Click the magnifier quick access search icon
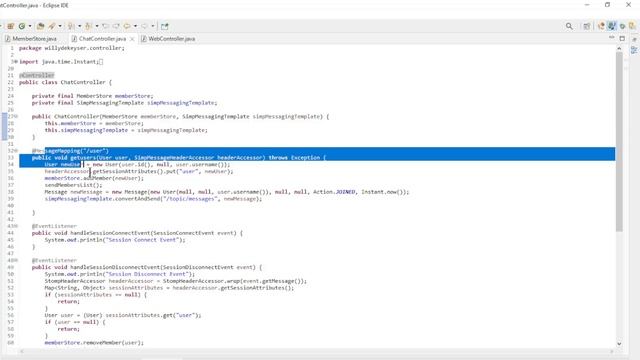 (x=569, y=26)
